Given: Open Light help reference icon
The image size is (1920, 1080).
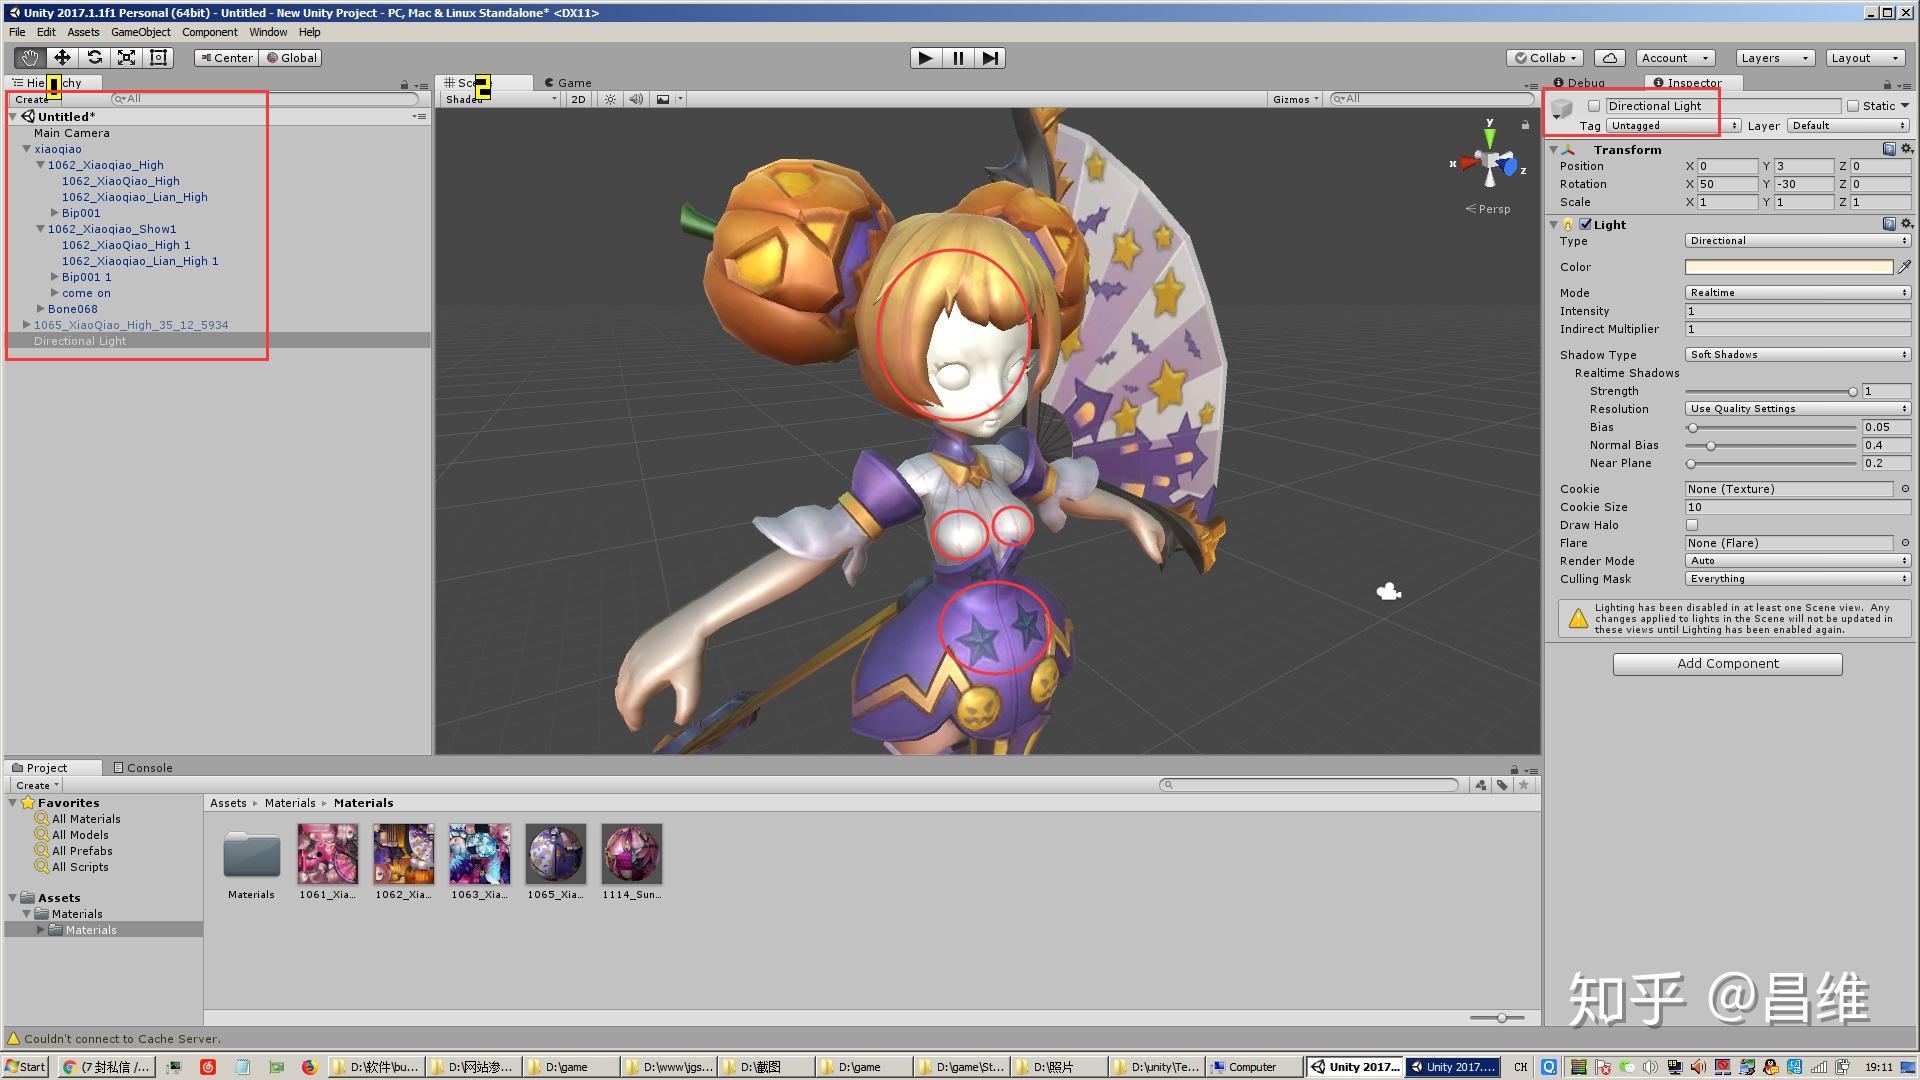Looking at the screenshot, I should (1889, 224).
